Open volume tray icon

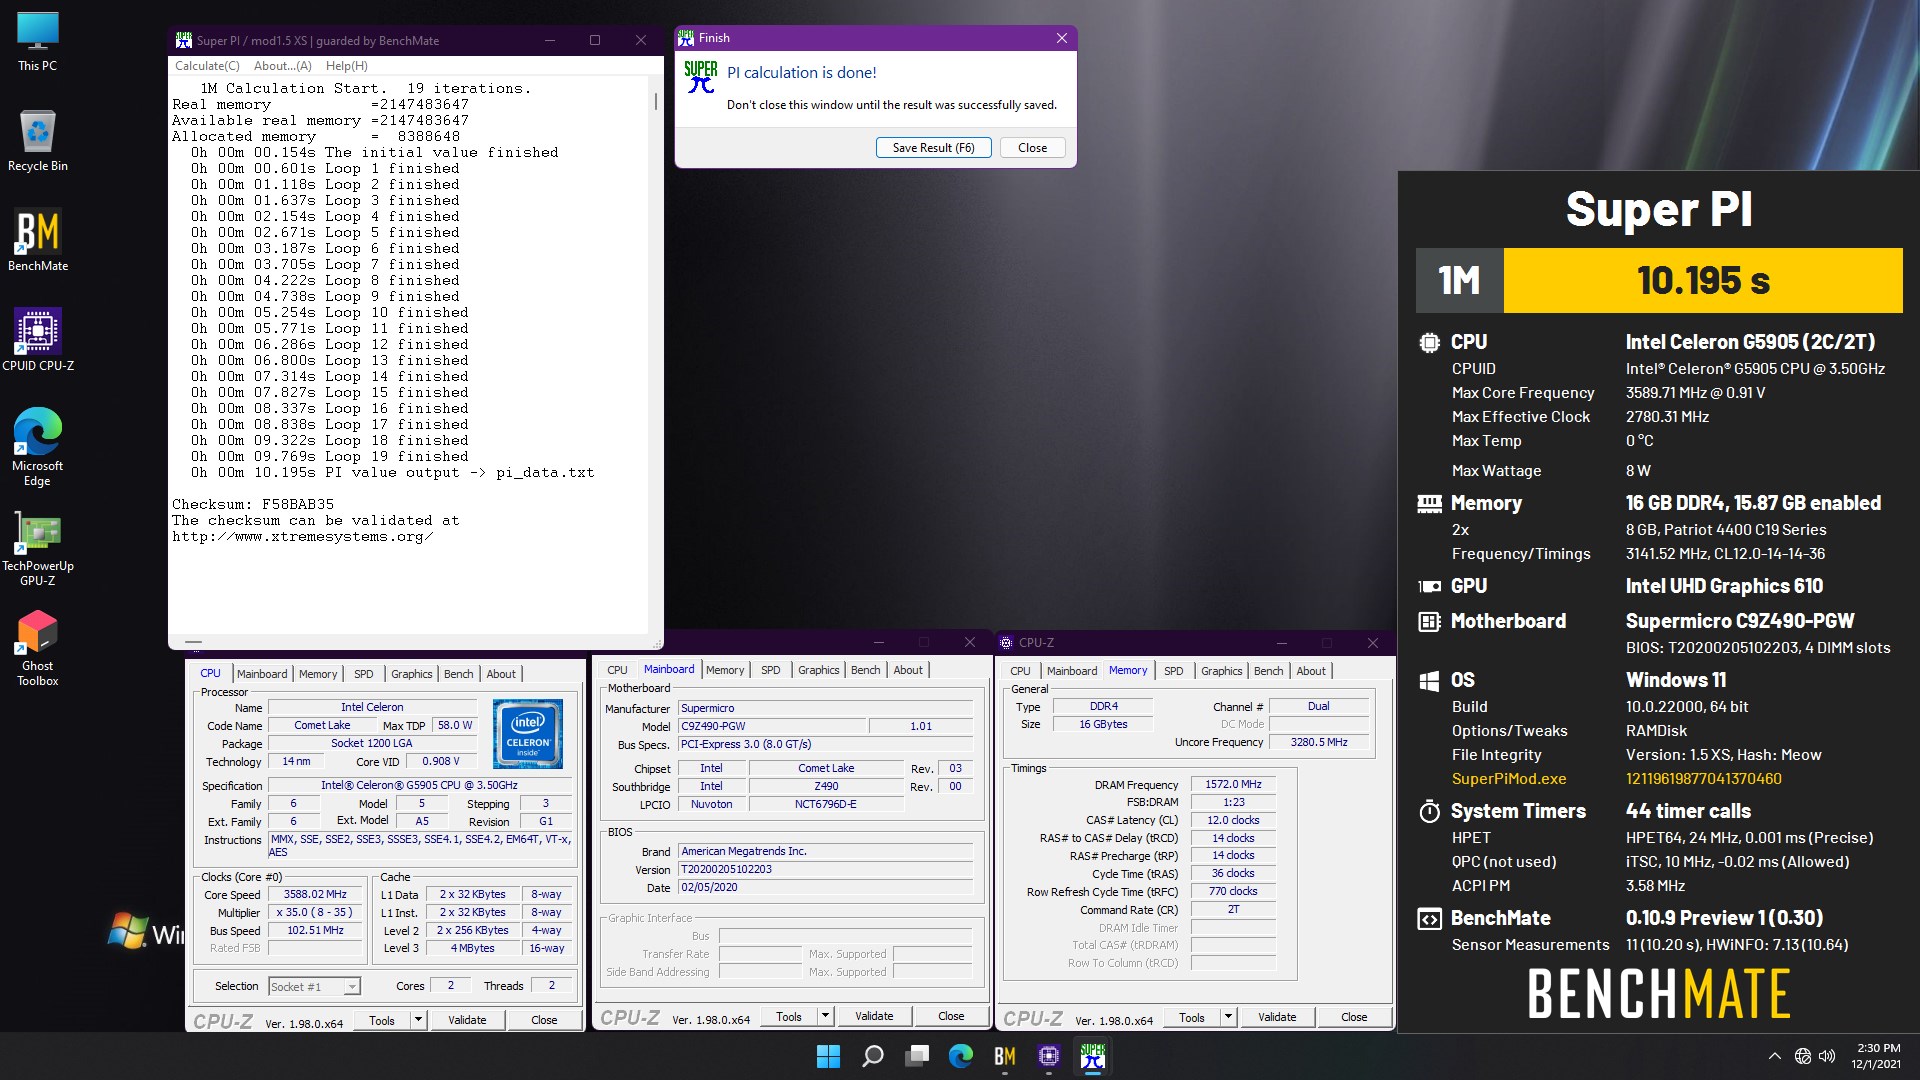click(x=1827, y=1056)
